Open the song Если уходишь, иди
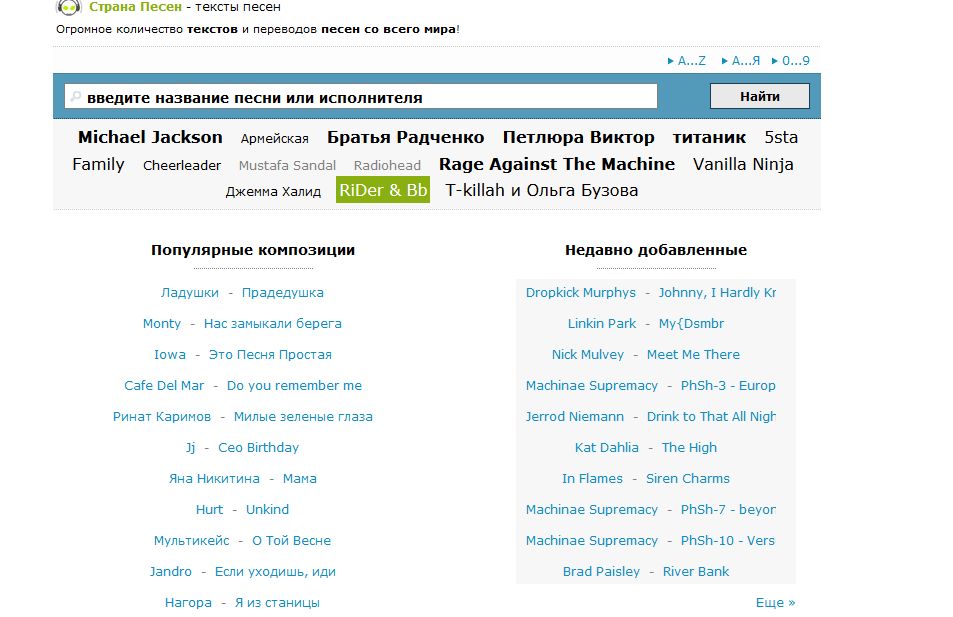 (x=275, y=571)
